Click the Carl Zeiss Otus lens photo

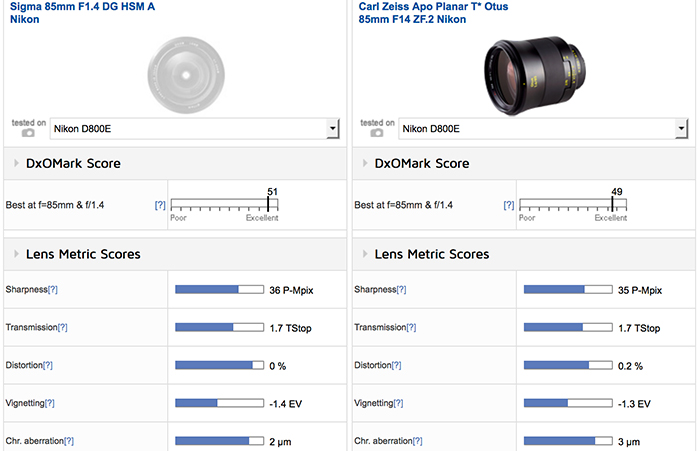[535, 75]
